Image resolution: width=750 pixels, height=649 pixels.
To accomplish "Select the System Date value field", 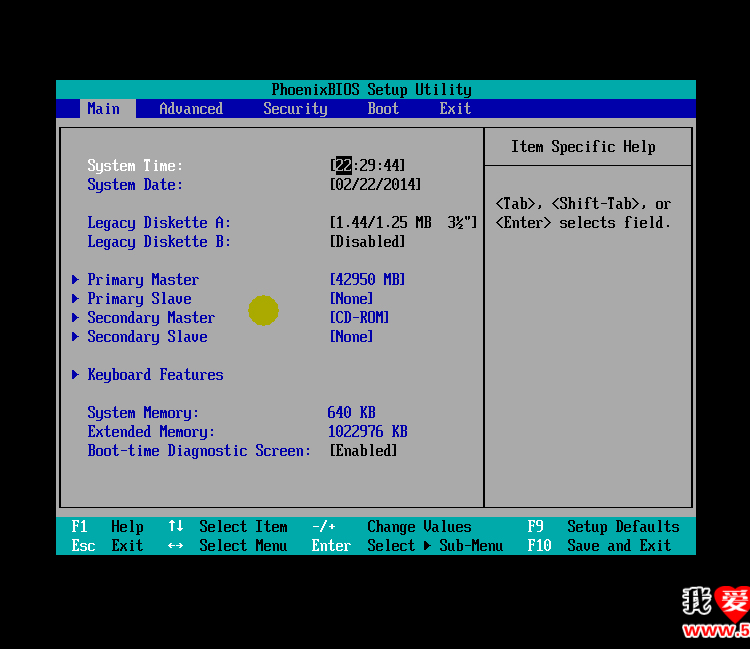I will click(375, 184).
